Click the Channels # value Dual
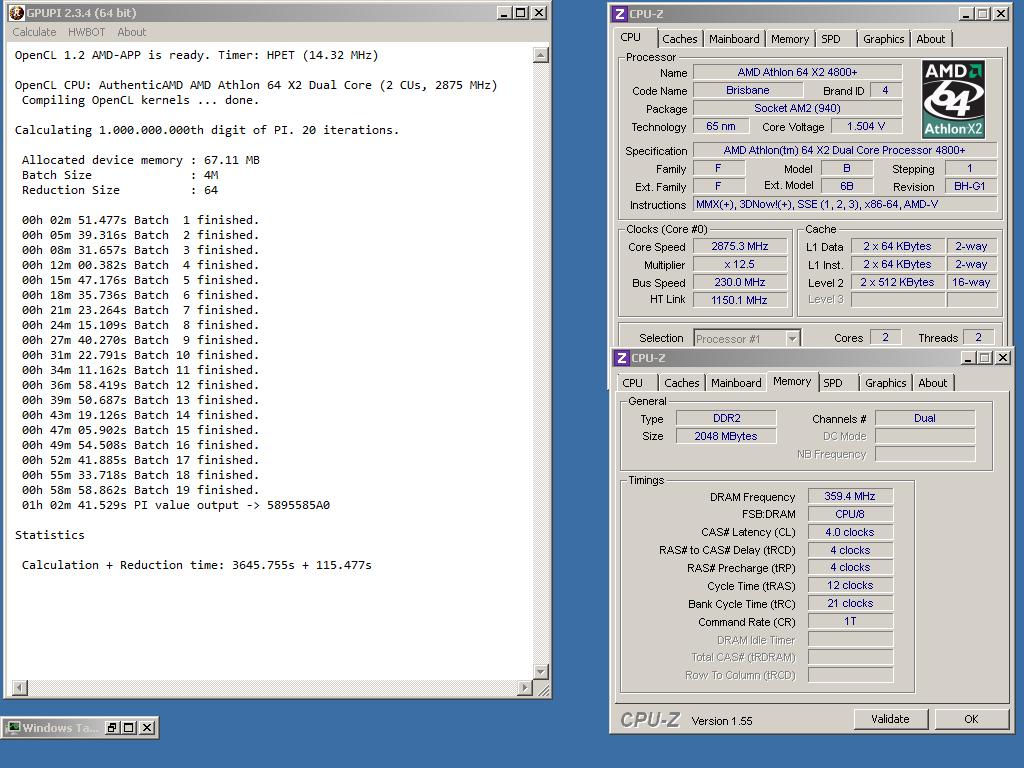This screenshot has width=1024, height=768. [x=925, y=418]
